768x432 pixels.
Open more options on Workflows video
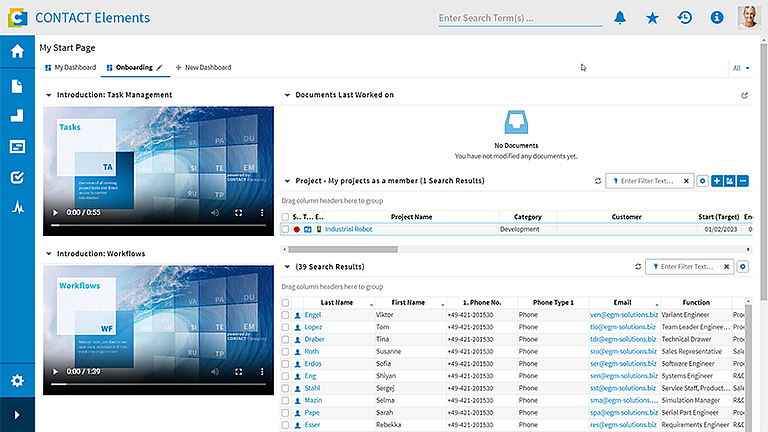pos(262,372)
